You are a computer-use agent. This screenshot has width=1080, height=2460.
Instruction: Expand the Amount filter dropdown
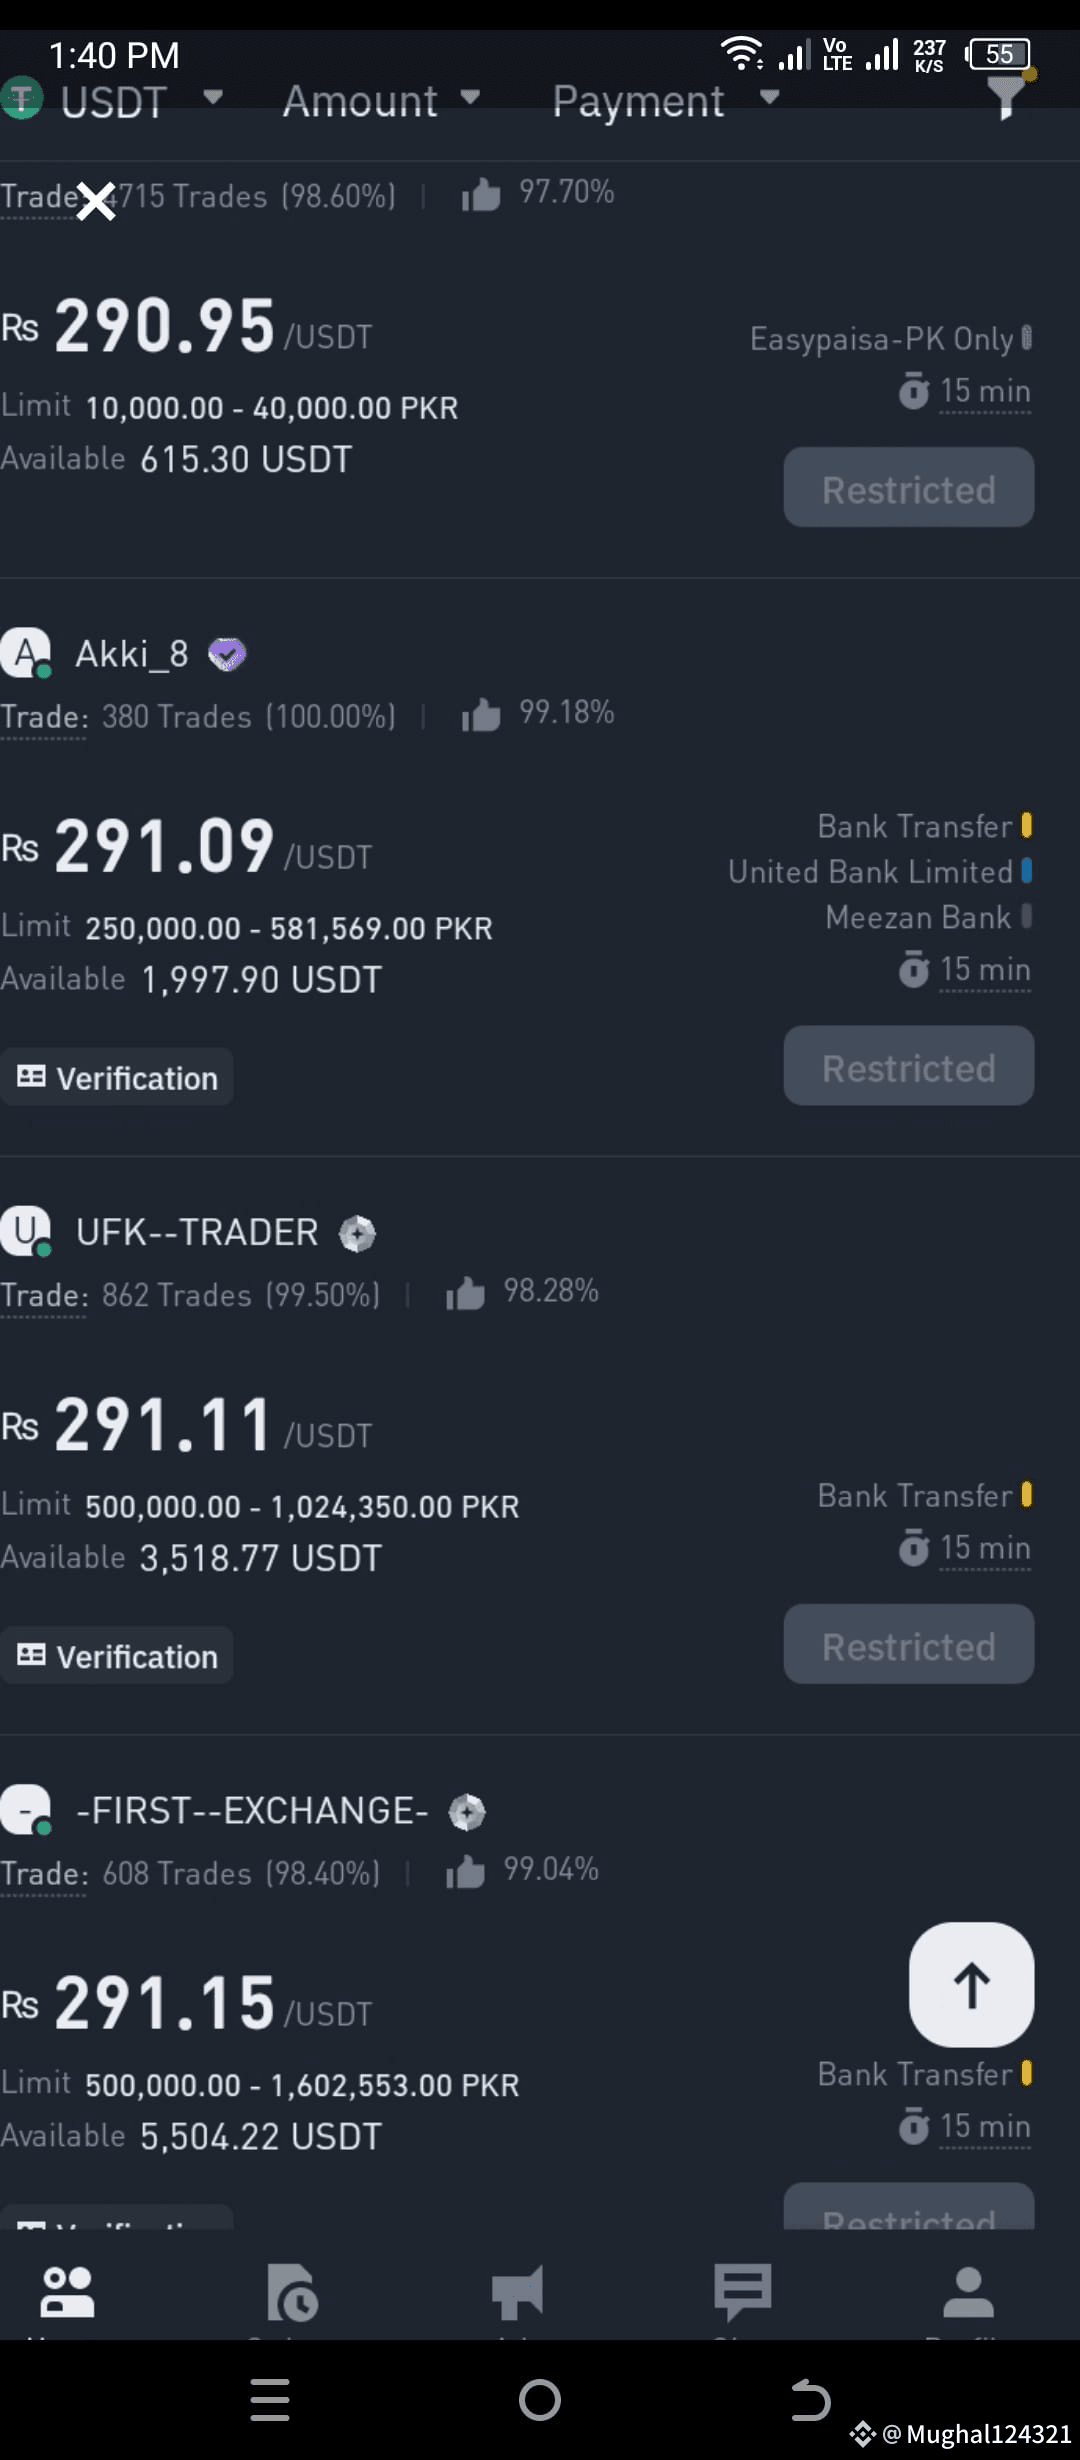[381, 101]
